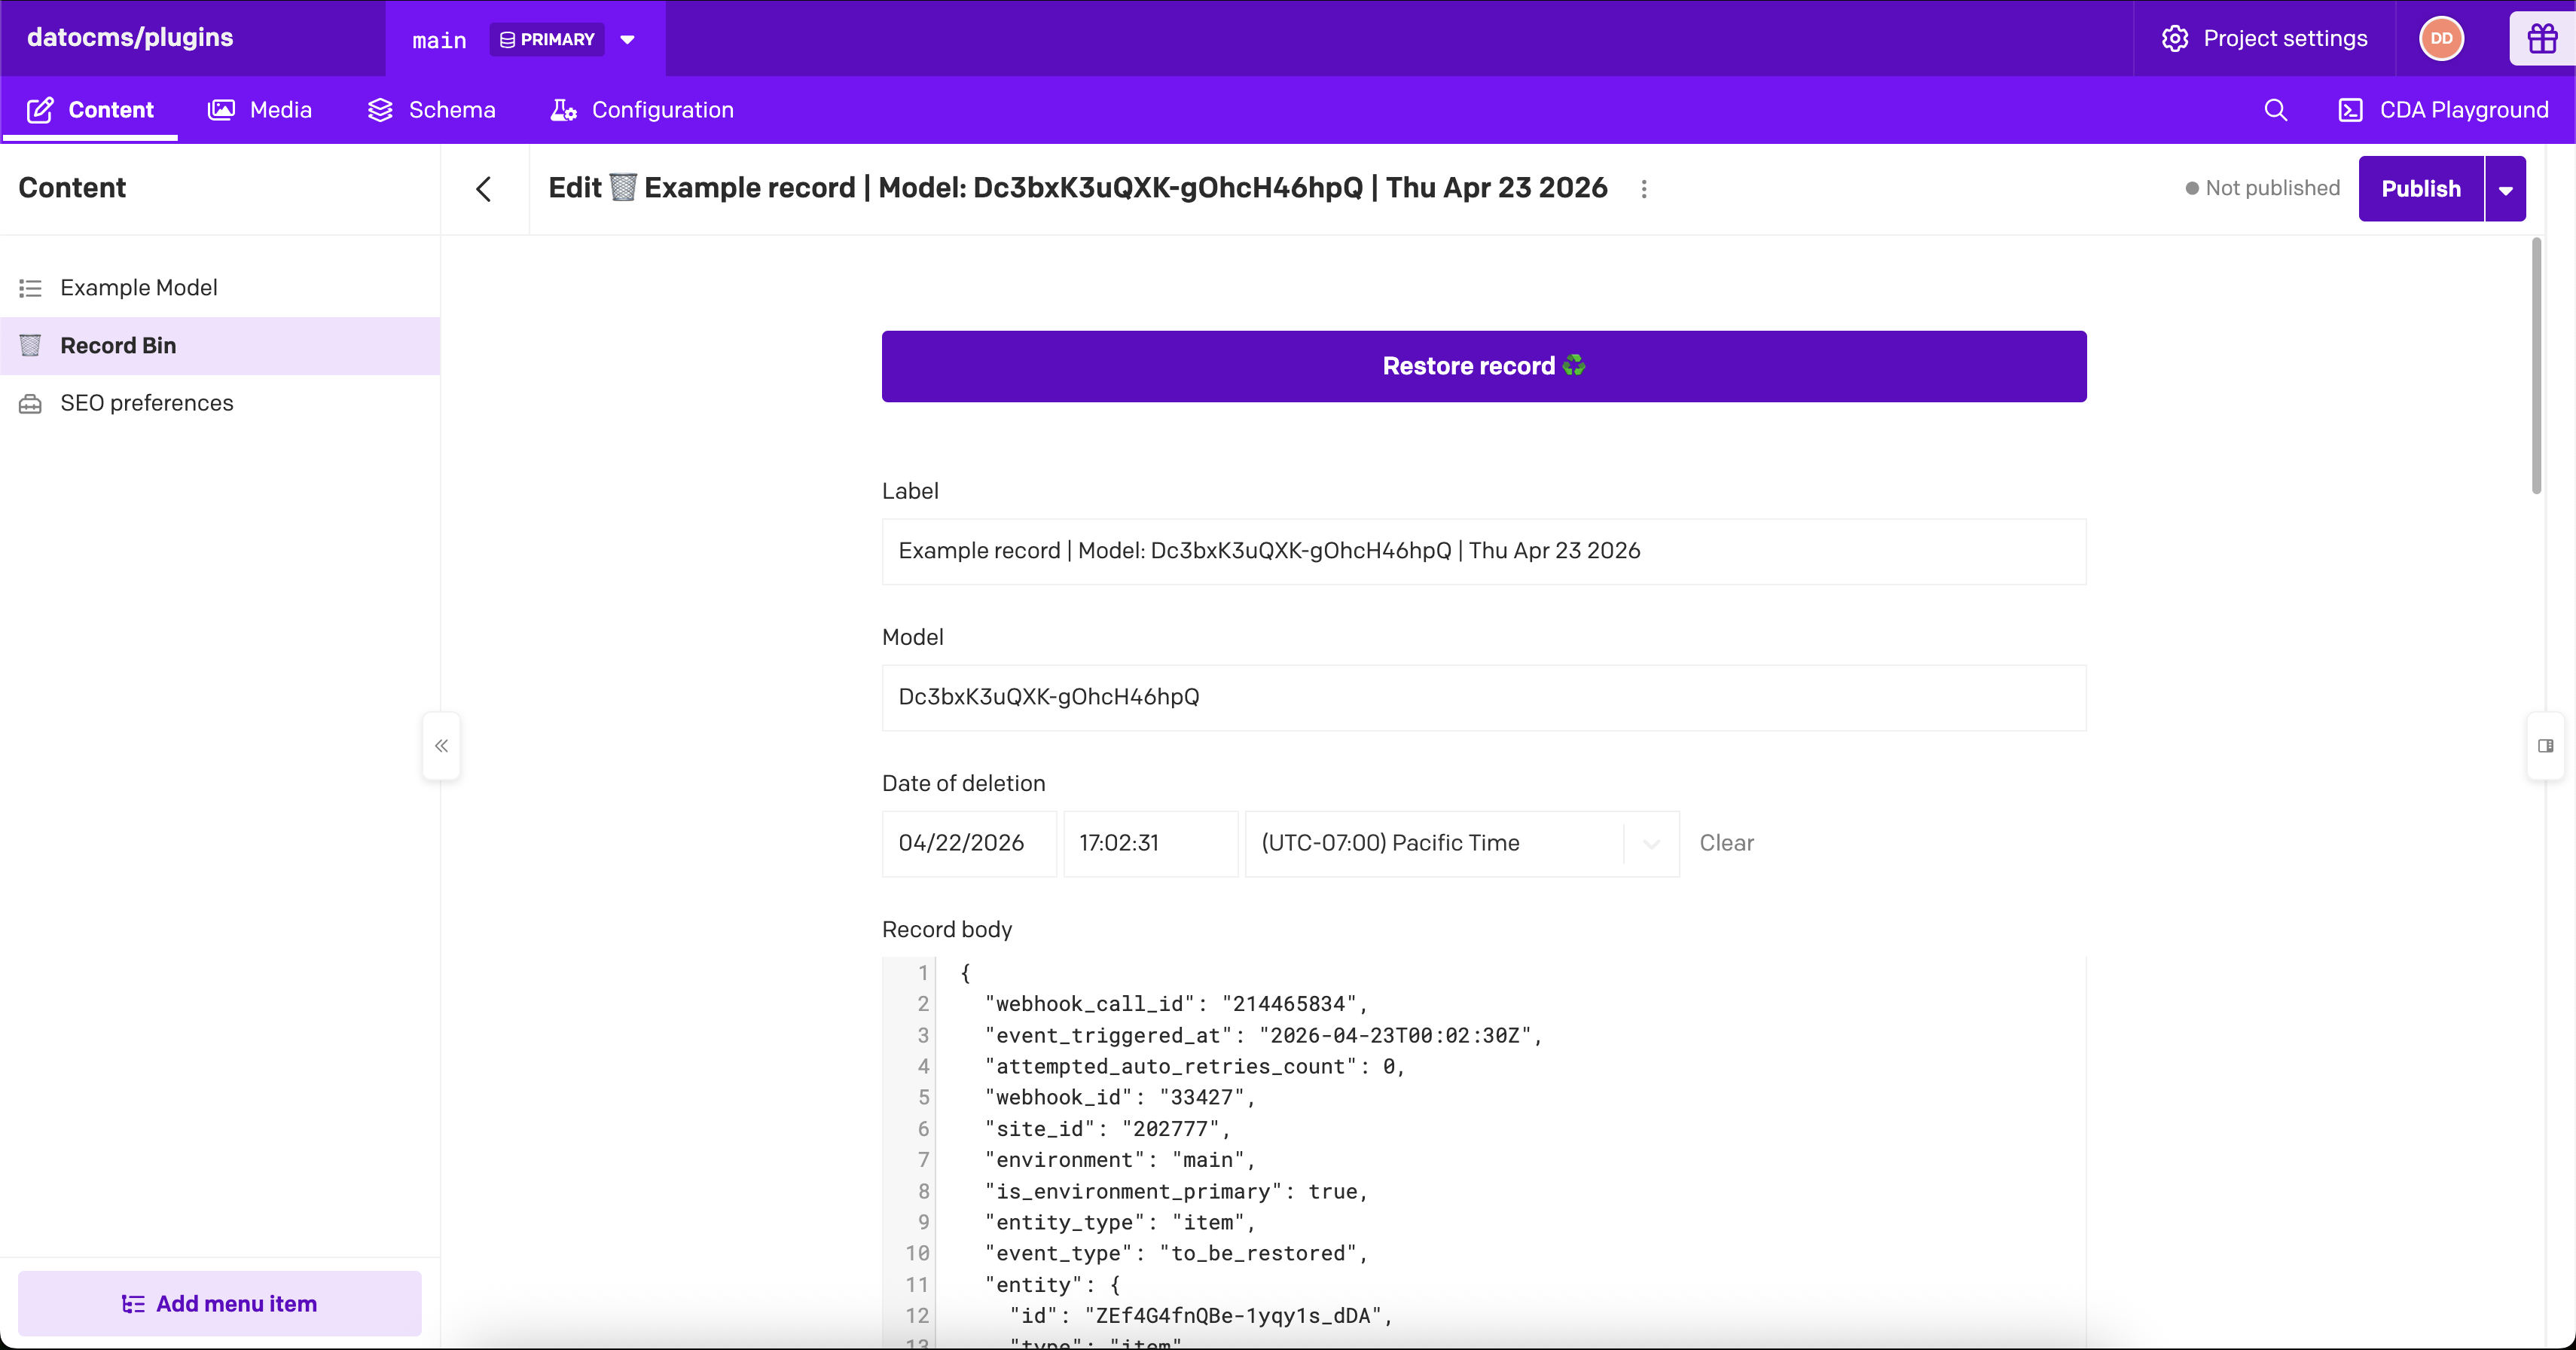
Task: Clear the date of deletion
Action: pyautogui.click(x=1726, y=843)
